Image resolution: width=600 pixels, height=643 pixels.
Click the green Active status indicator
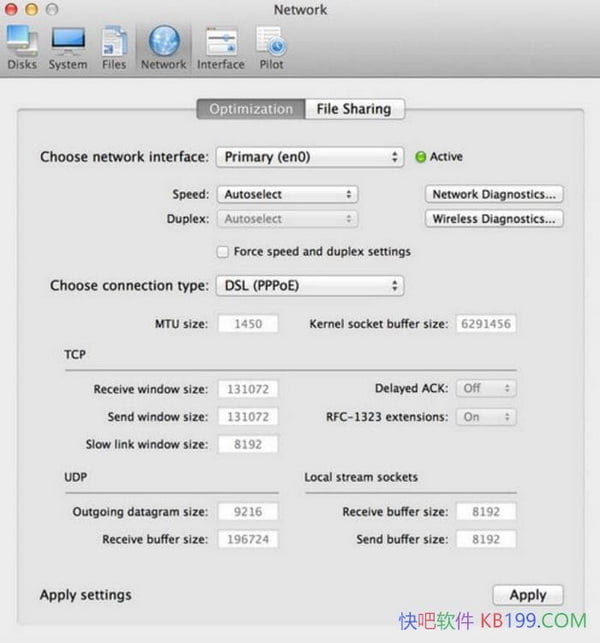(420, 157)
